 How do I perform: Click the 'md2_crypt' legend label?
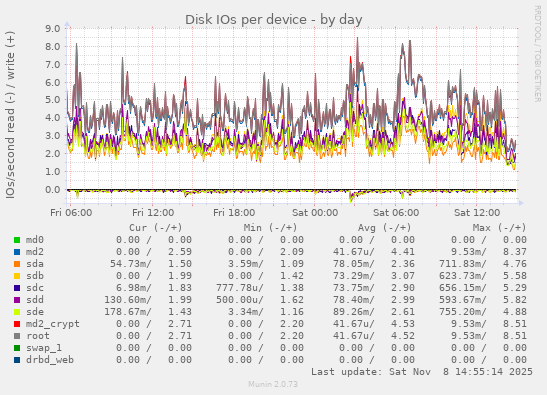coord(53,324)
